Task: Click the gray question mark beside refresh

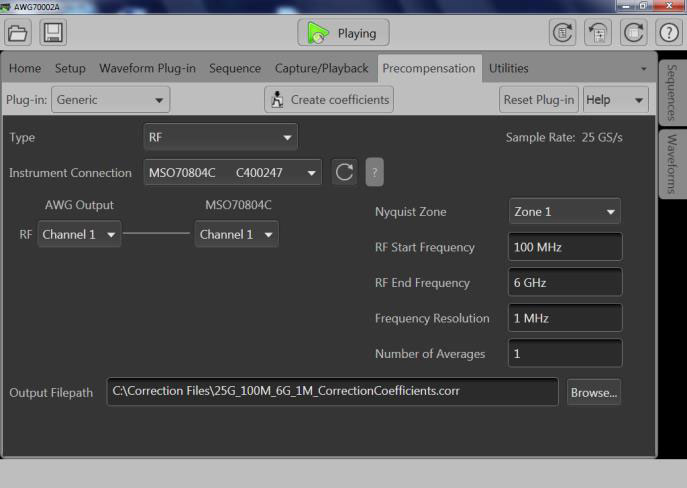Action: tap(375, 172)
